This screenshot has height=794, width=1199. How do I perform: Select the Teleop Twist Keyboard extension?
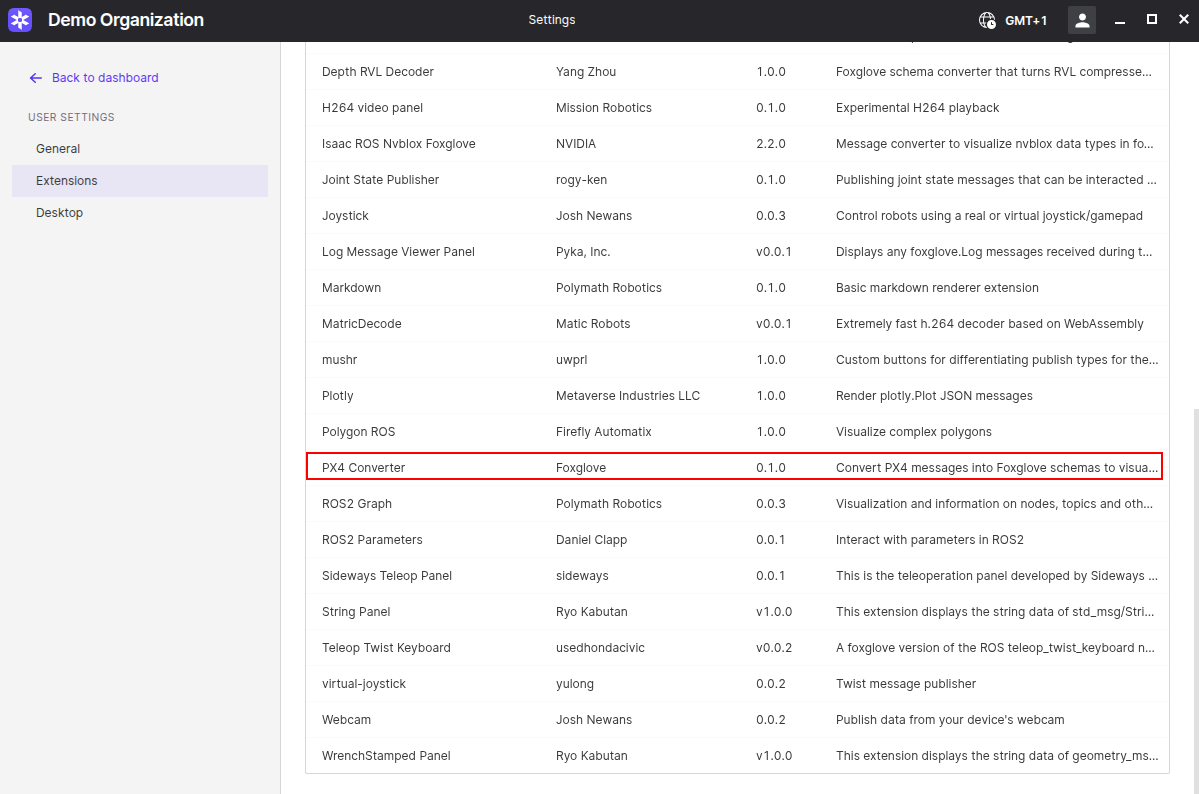(x=737, y=647)
